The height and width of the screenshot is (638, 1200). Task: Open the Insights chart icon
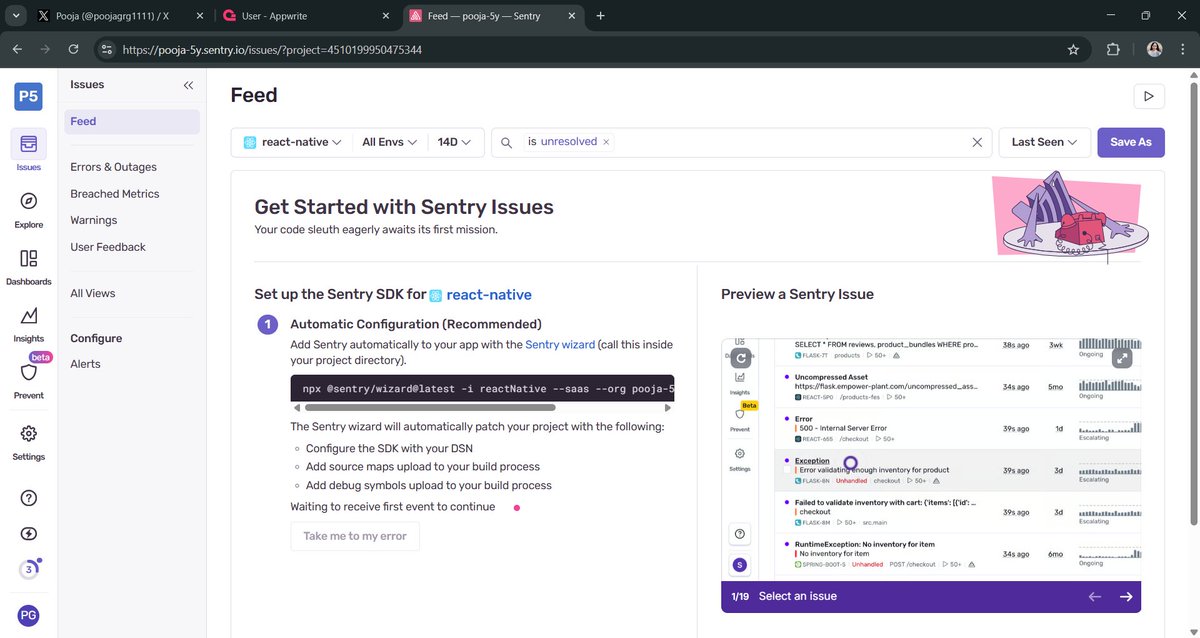pos(29,315)
